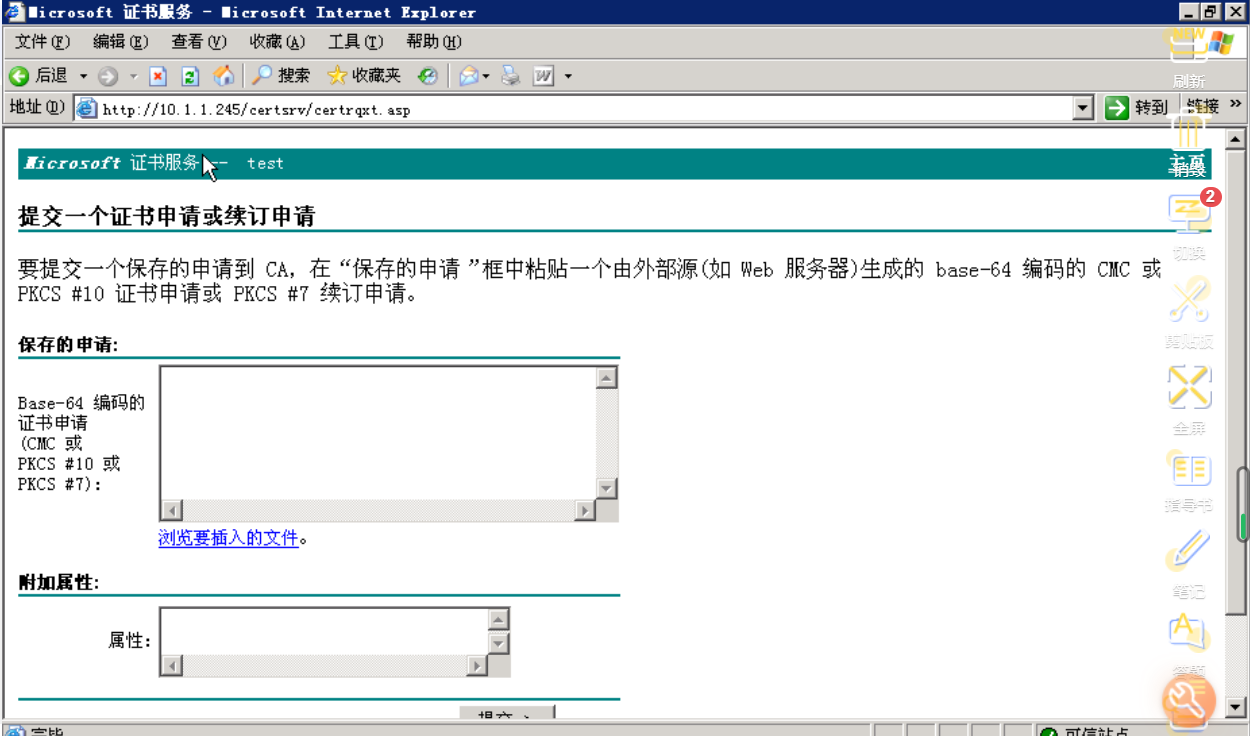Click left arrow of 属性 textarea scrollbar

click(x=172, y=666)
